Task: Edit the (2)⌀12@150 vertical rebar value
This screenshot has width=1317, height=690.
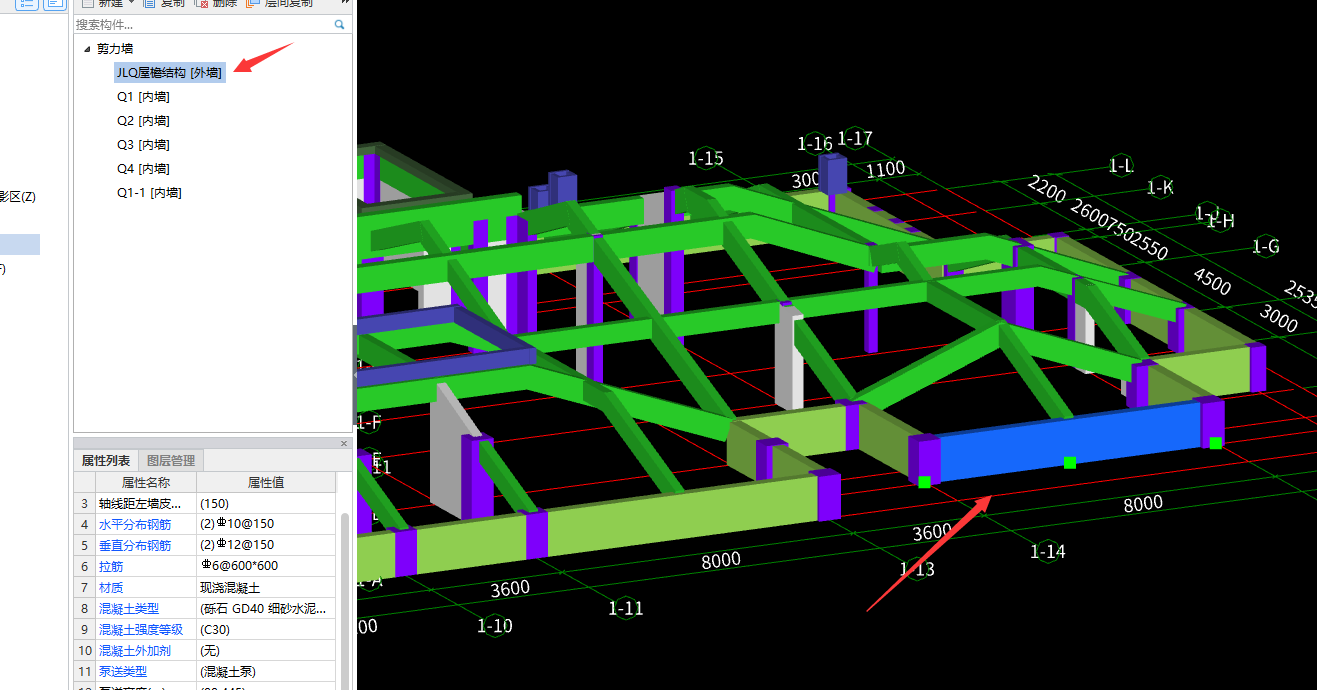Action: [266, 545]
